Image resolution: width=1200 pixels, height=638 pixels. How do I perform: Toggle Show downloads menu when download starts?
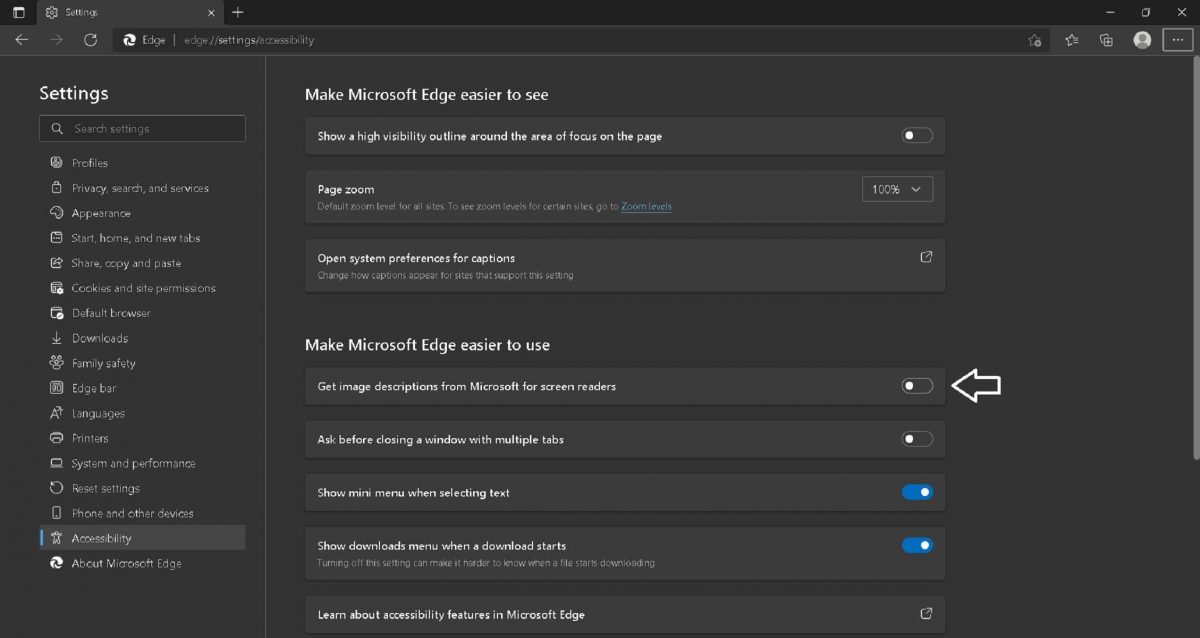916,545
